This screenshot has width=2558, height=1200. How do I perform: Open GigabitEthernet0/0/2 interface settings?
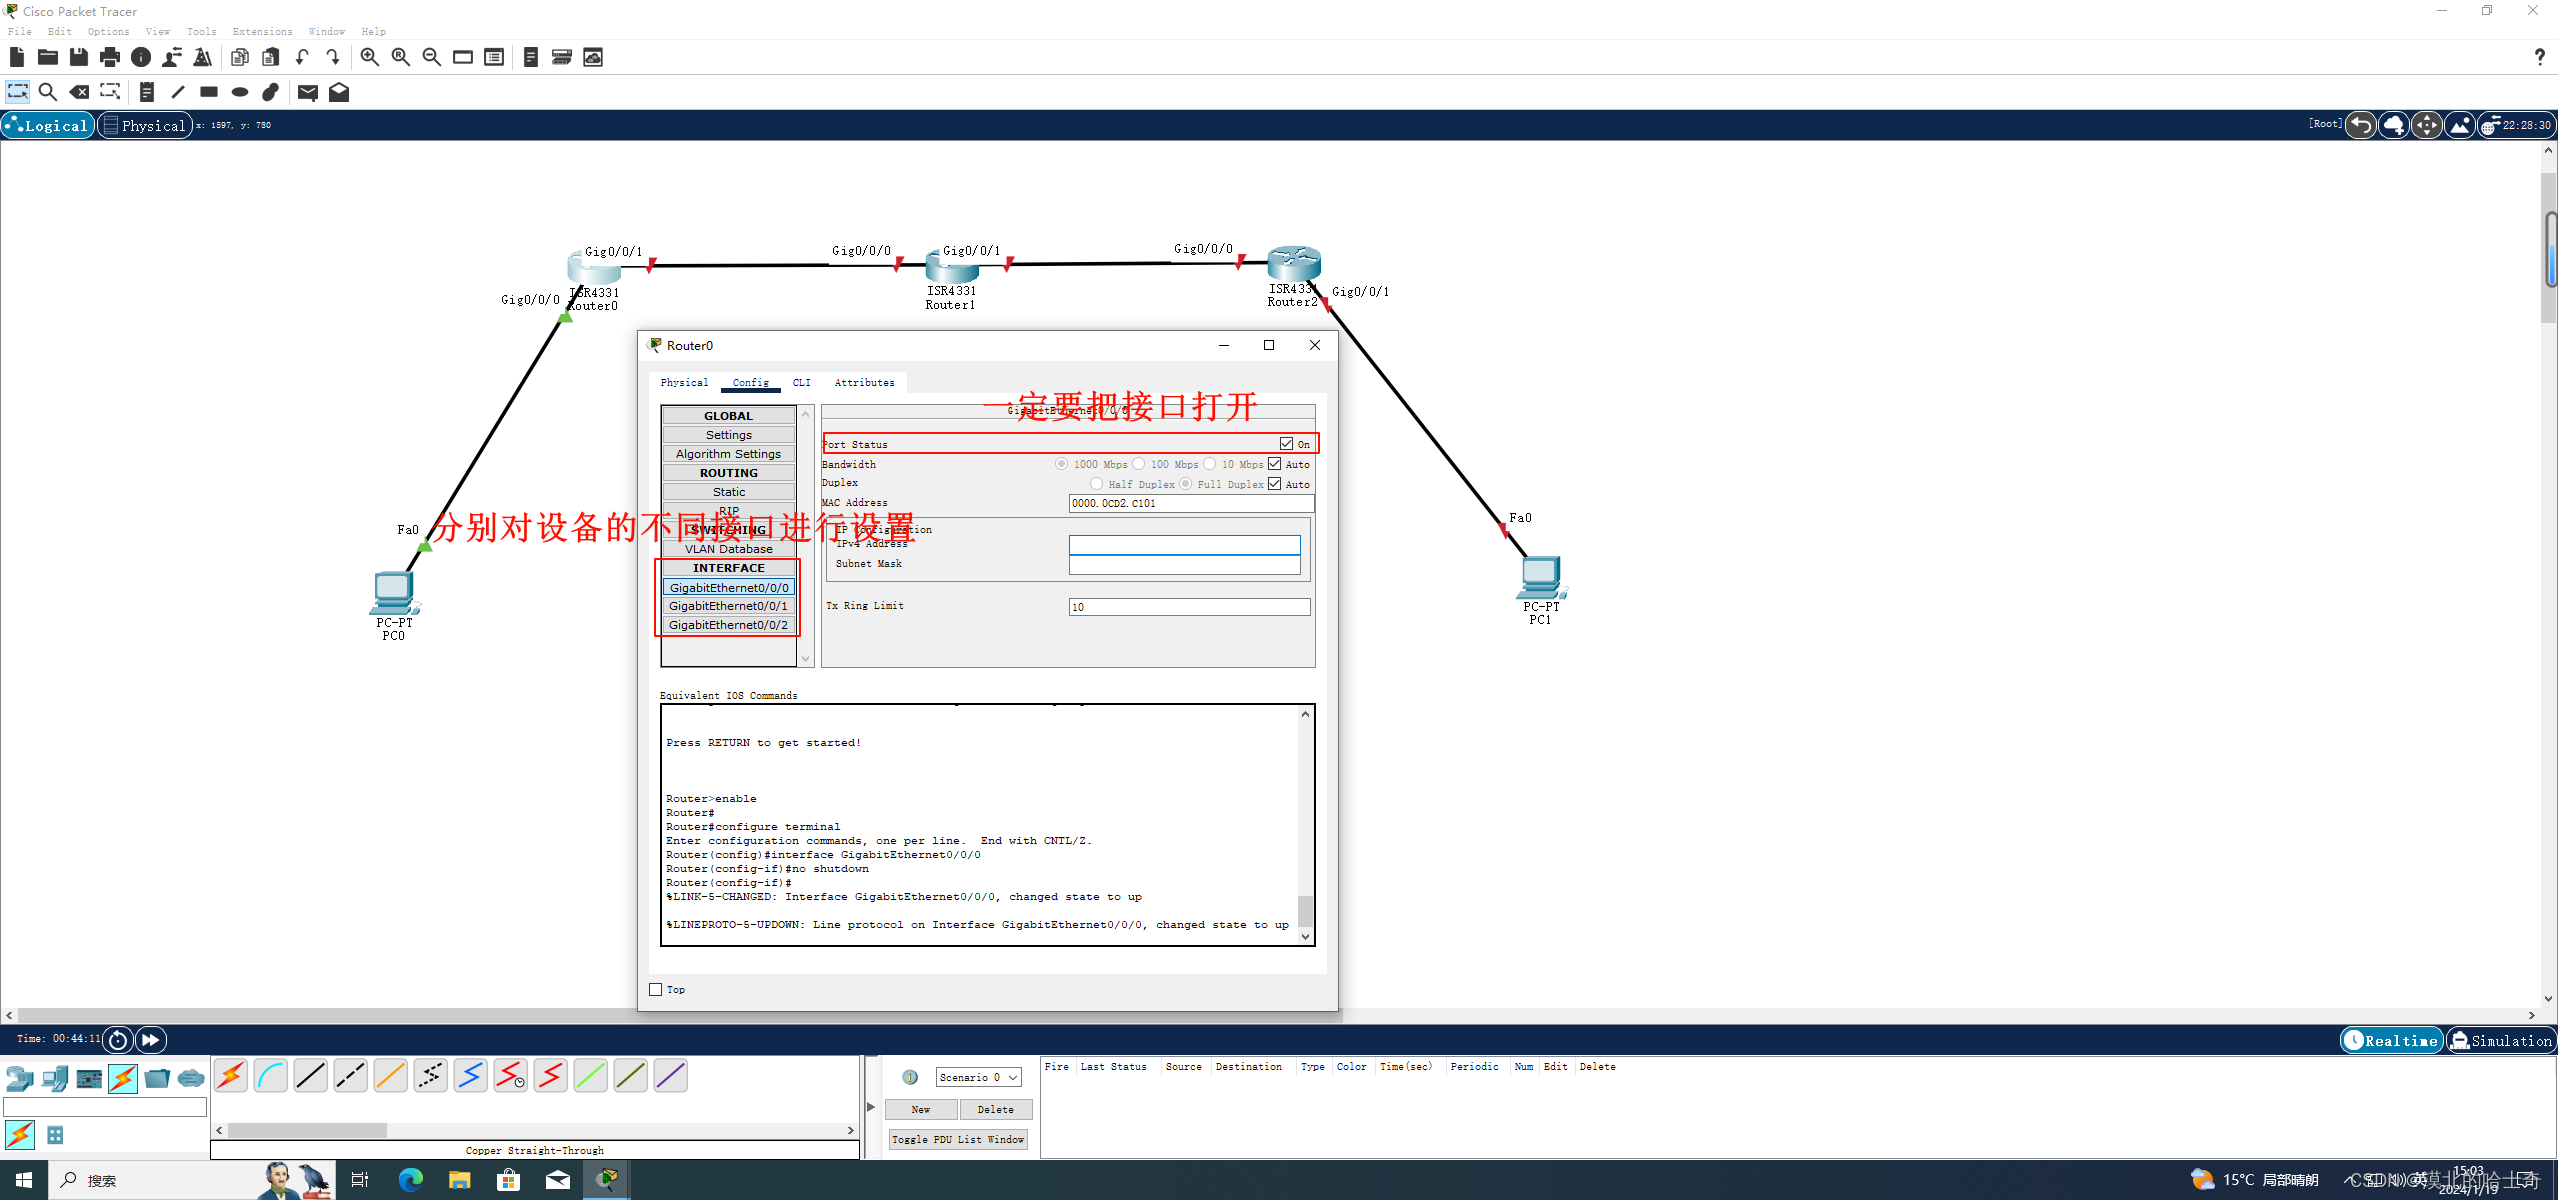[728, 625]
